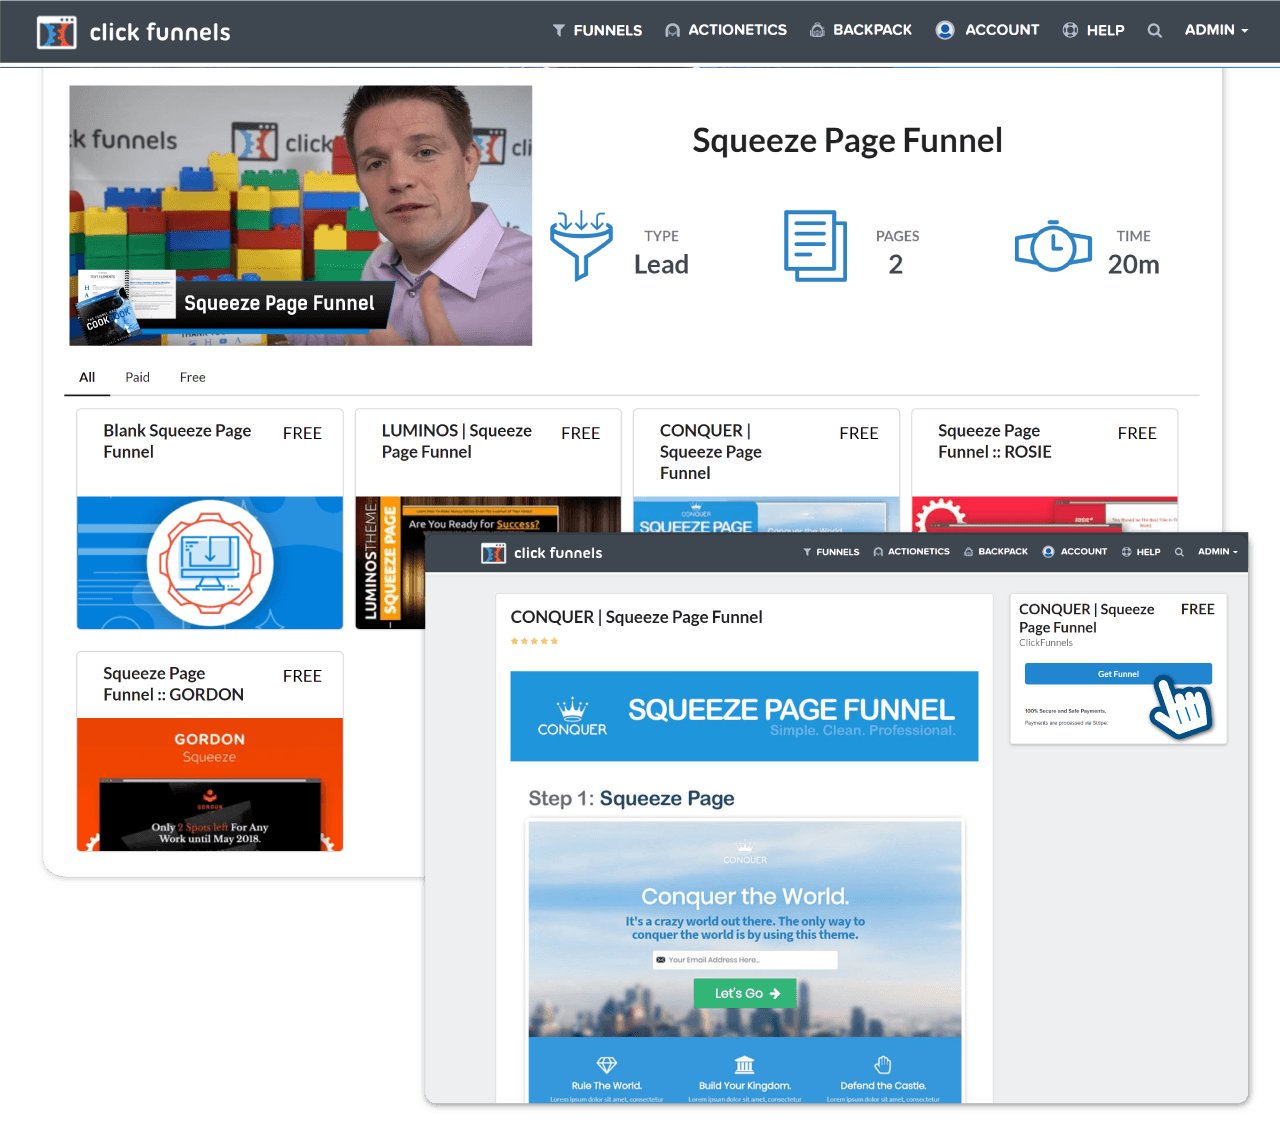Click the green Let's Go button
Image resolution: width=1280 pixels, height=1124 pixels.
[745, 993]
